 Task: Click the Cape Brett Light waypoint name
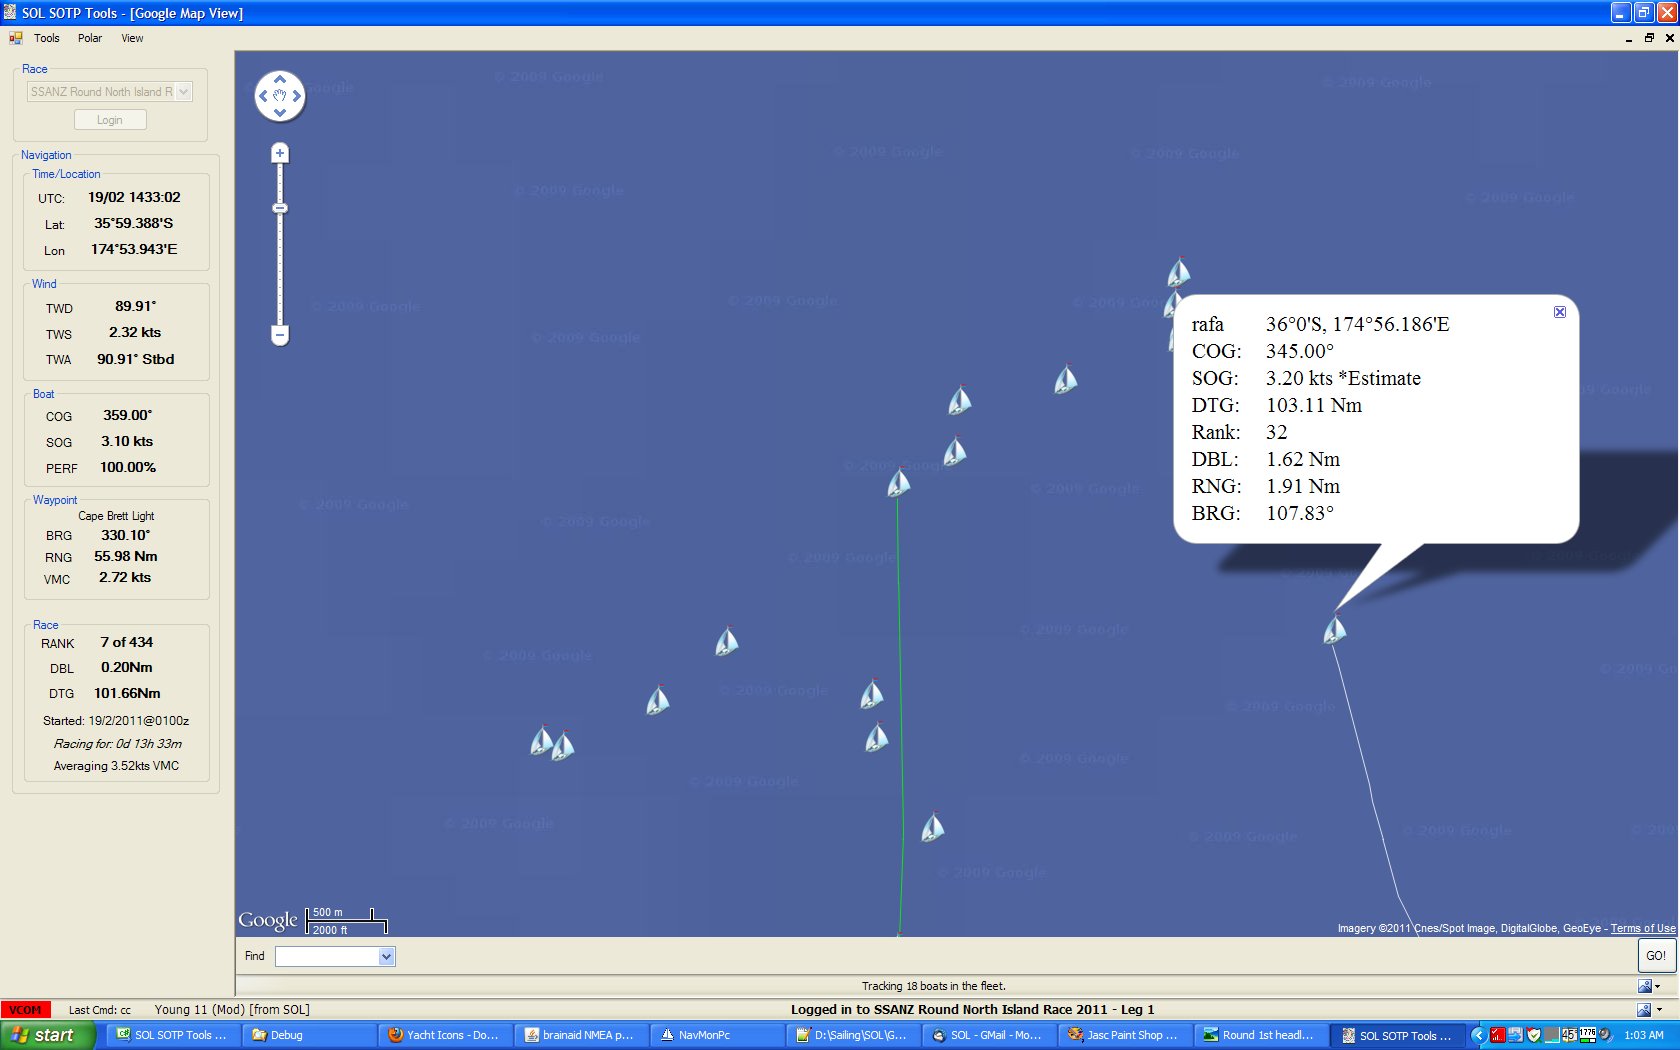tap(116, 516)
